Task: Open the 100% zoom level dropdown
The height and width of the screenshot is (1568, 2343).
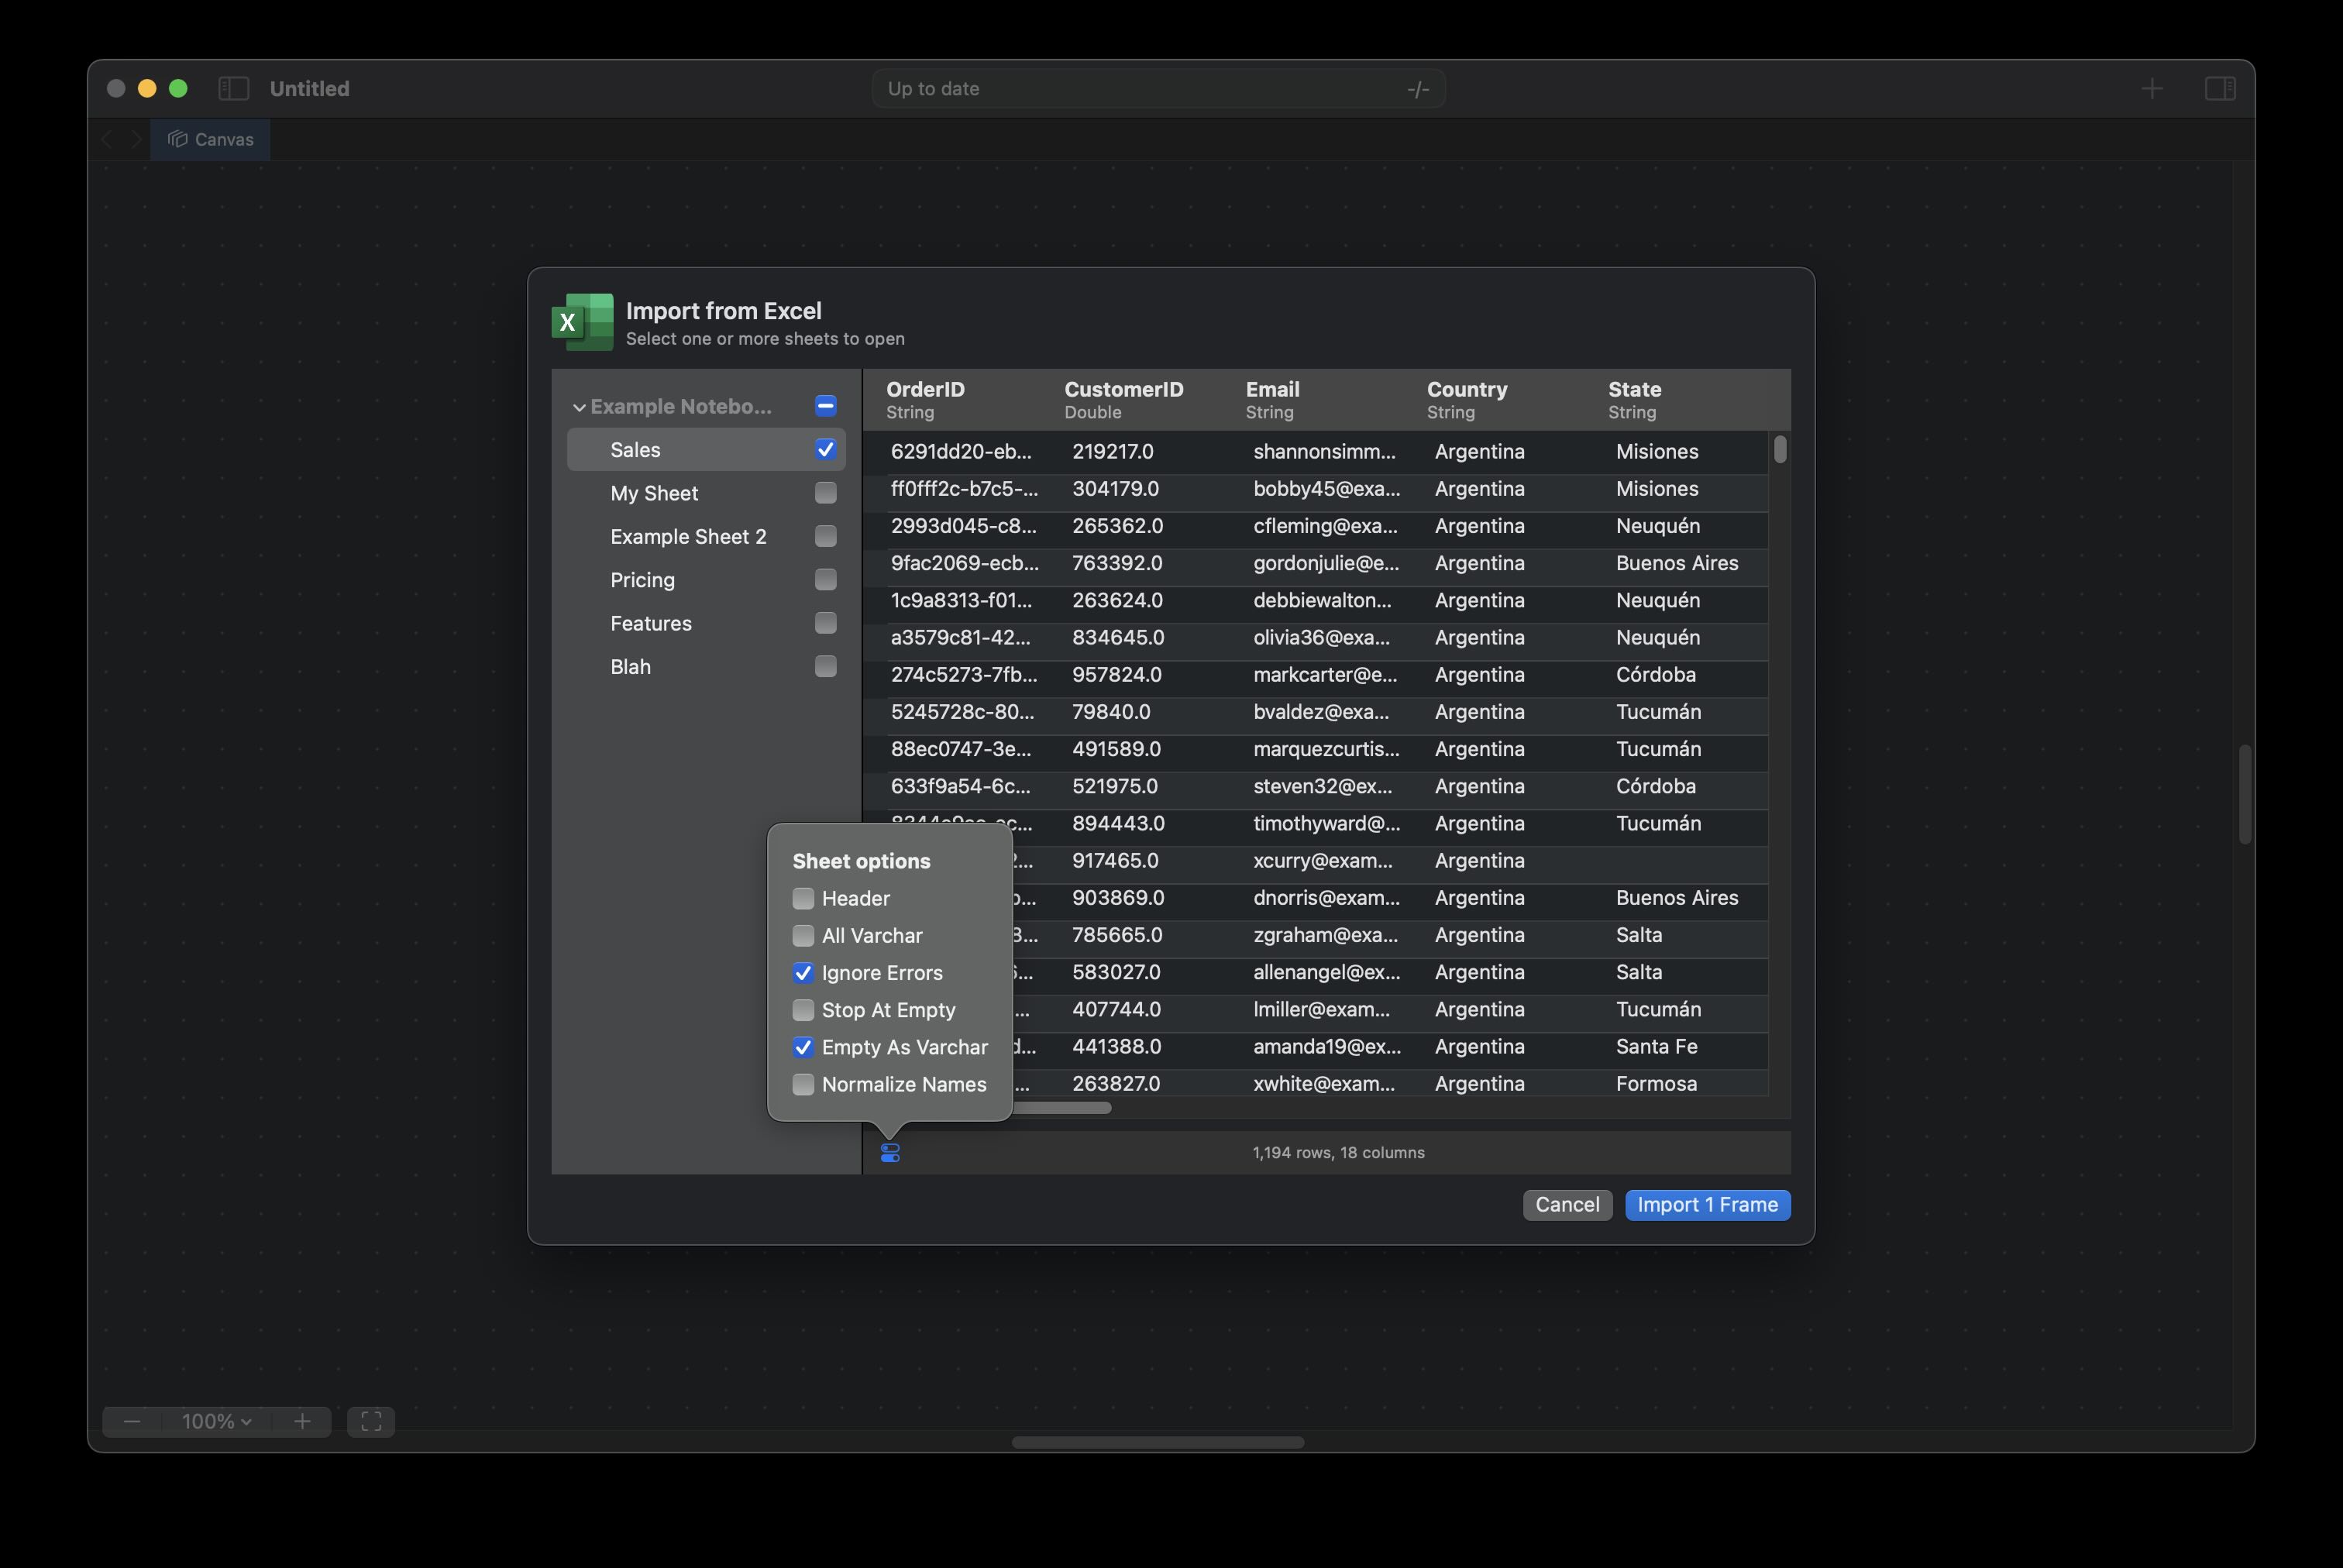Action: pos(216,1421)
